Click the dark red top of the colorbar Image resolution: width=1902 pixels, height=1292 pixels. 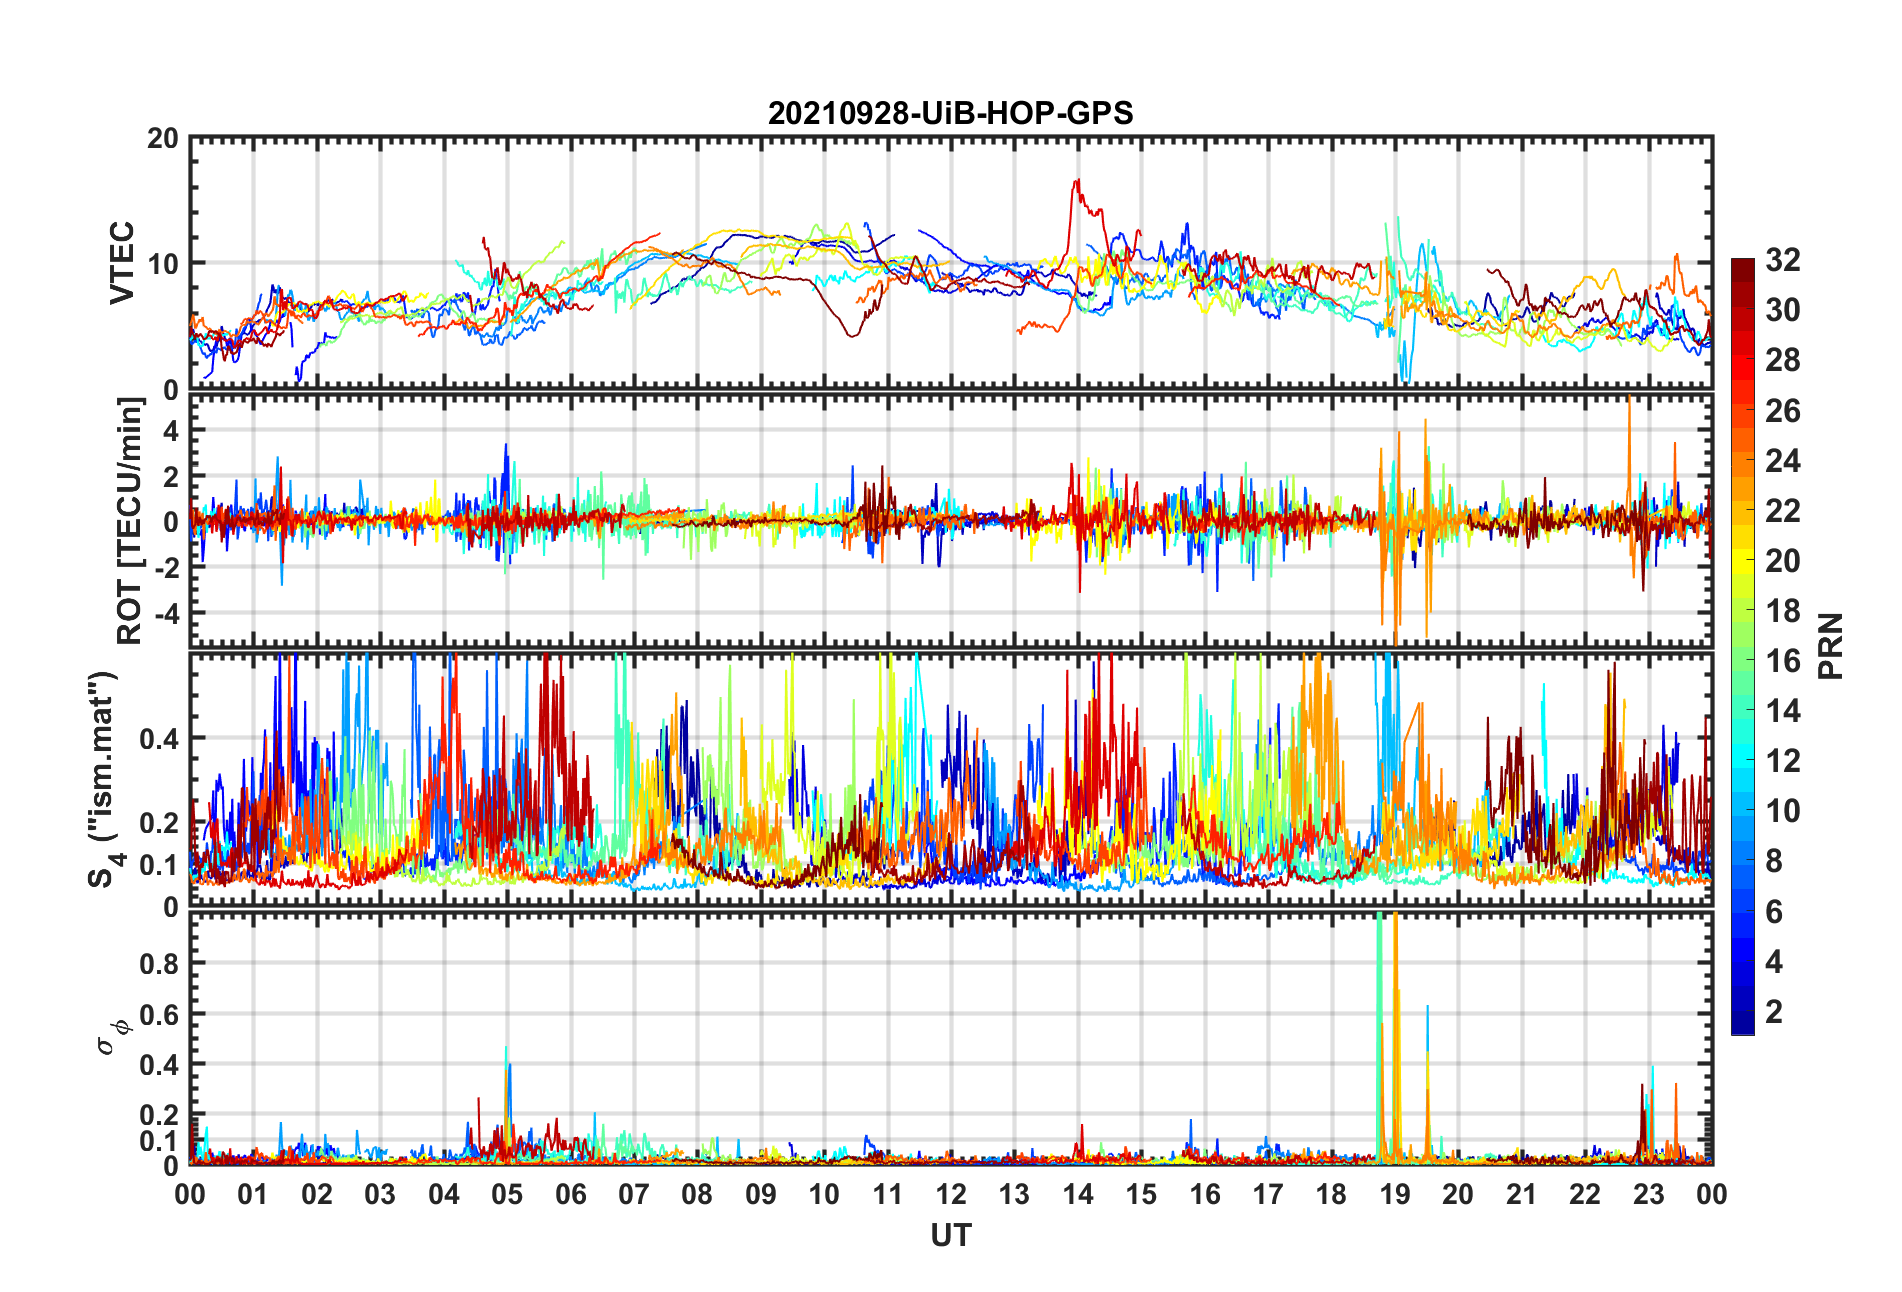coord(1742,268)
